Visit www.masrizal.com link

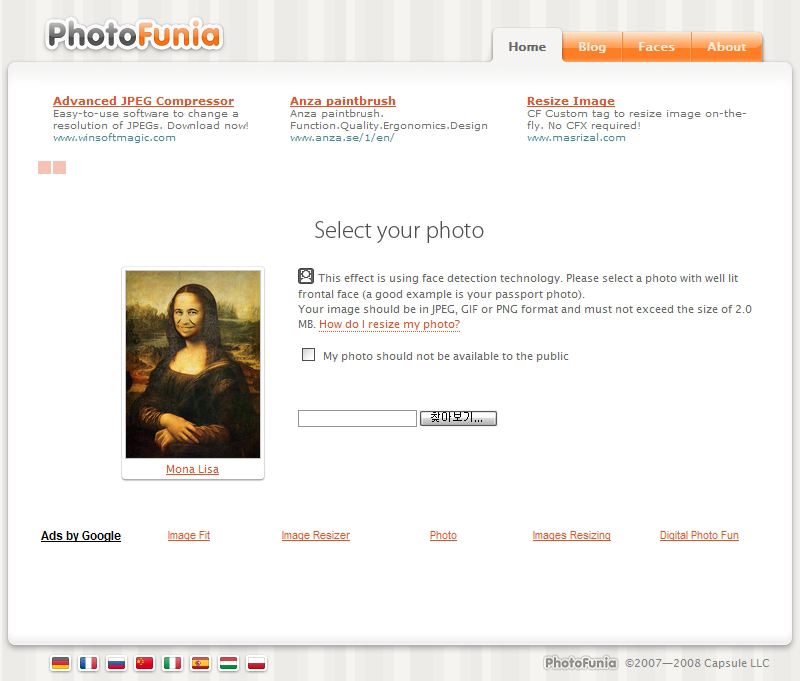(x=576, y=138)
